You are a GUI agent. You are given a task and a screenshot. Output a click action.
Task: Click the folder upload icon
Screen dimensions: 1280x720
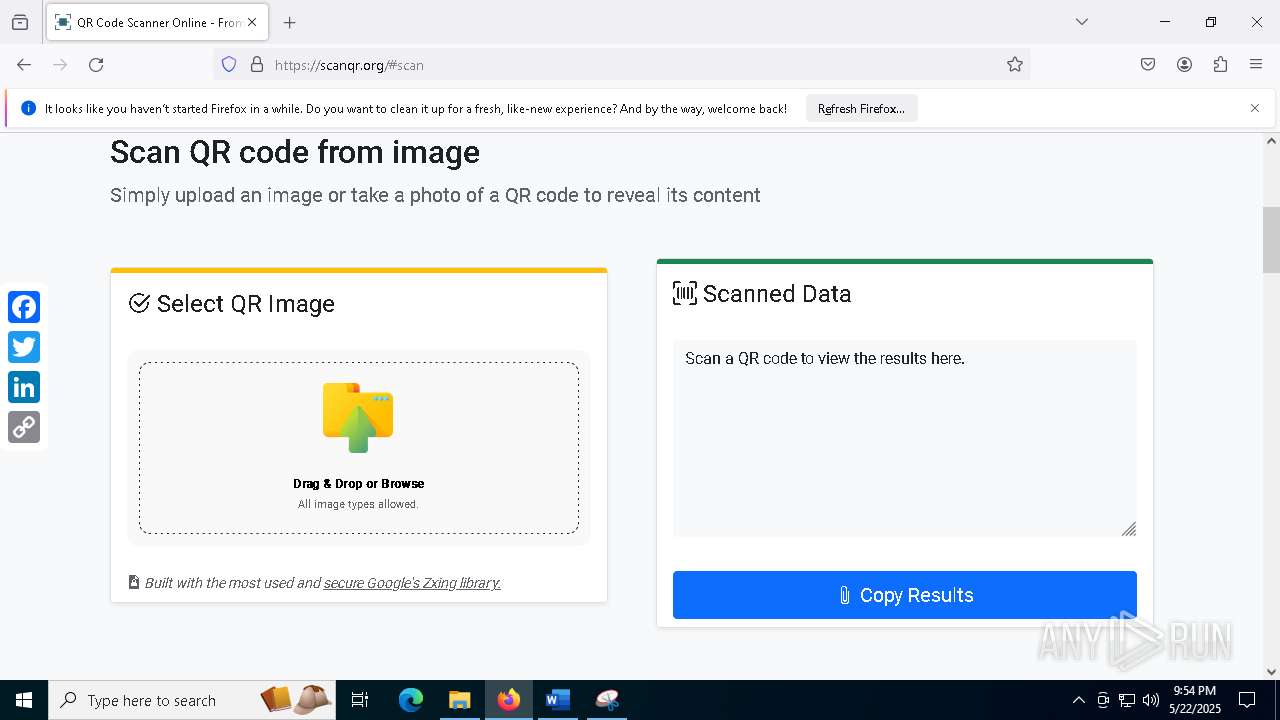tap(358, 417)
